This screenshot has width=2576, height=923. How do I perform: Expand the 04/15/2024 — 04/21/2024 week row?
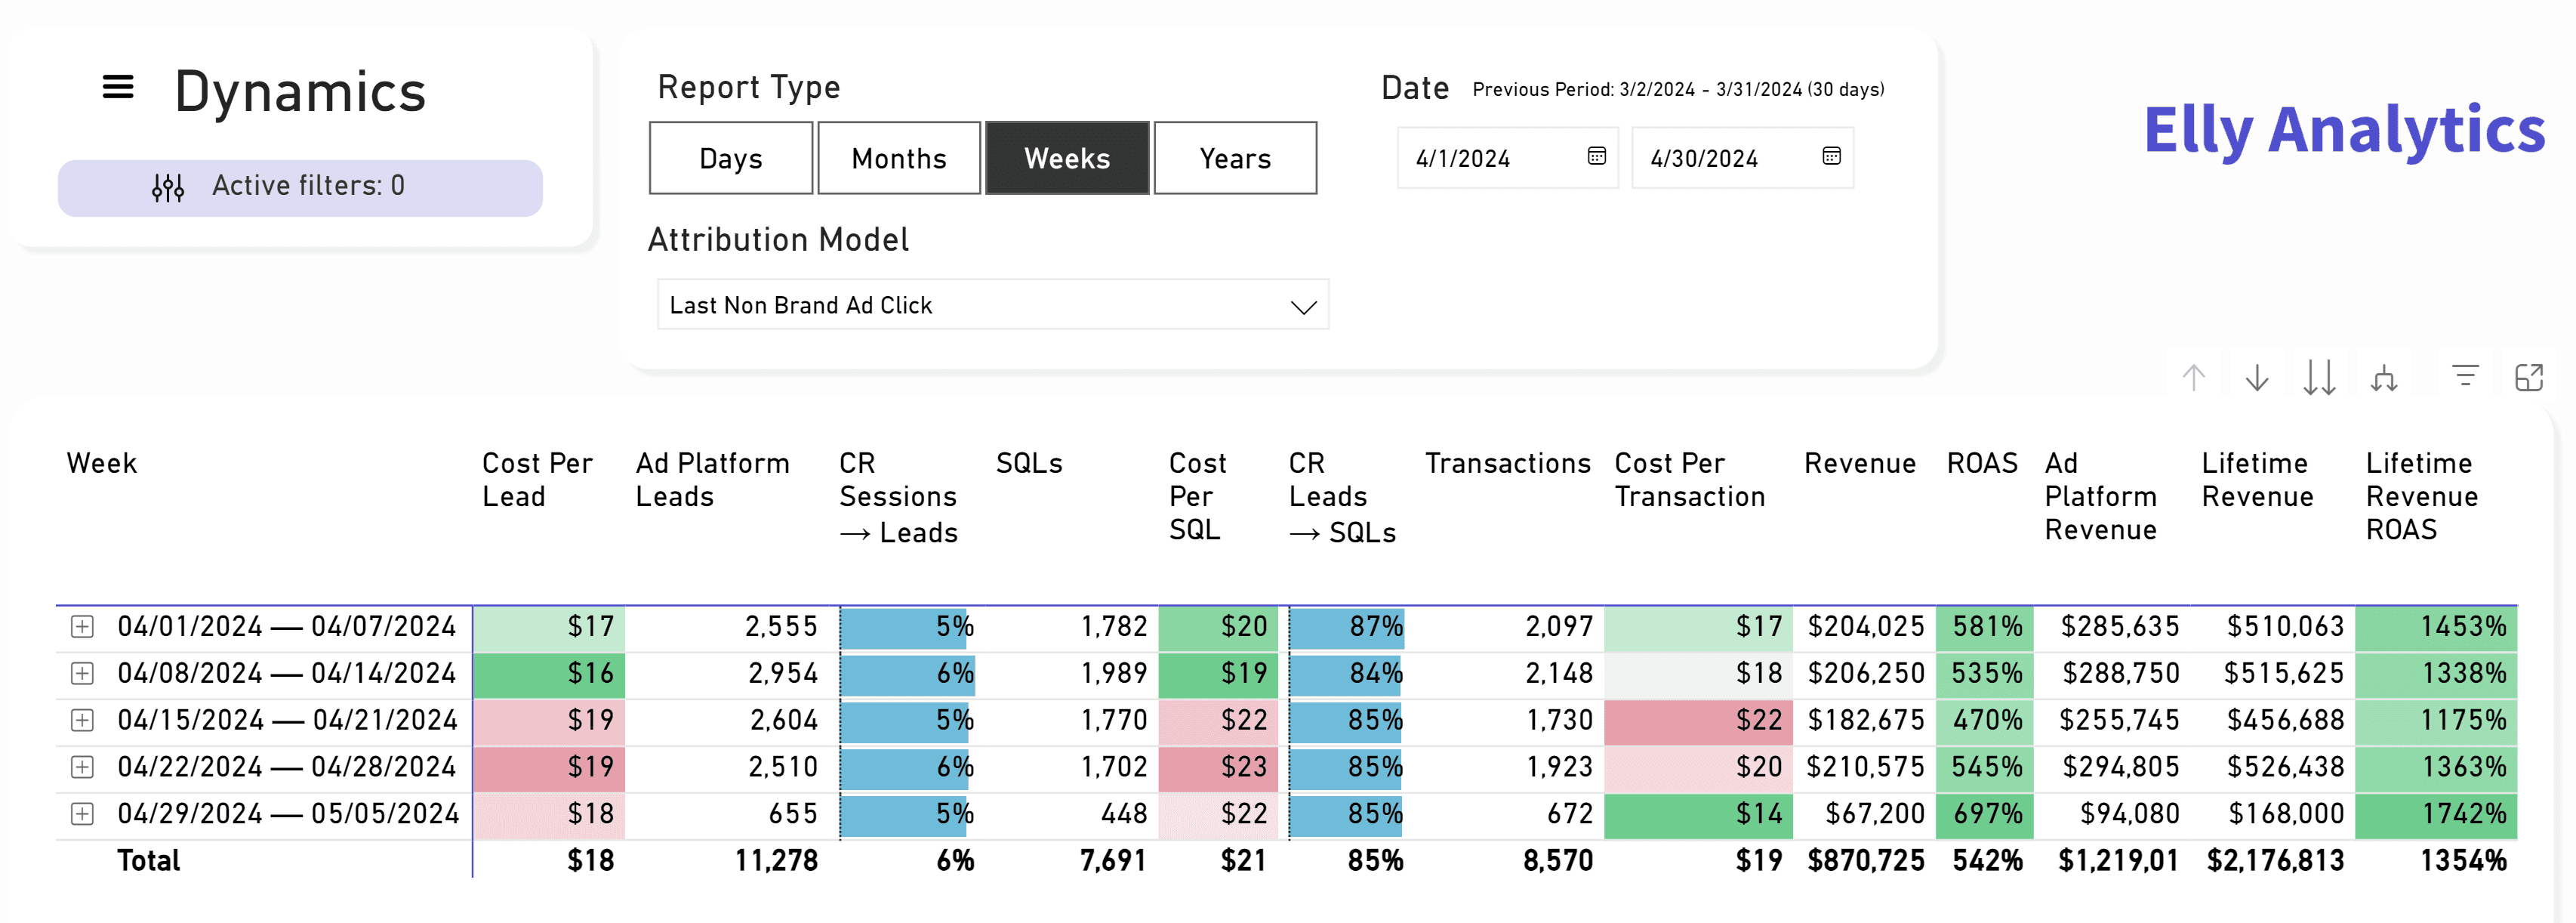tap(82, 720)
